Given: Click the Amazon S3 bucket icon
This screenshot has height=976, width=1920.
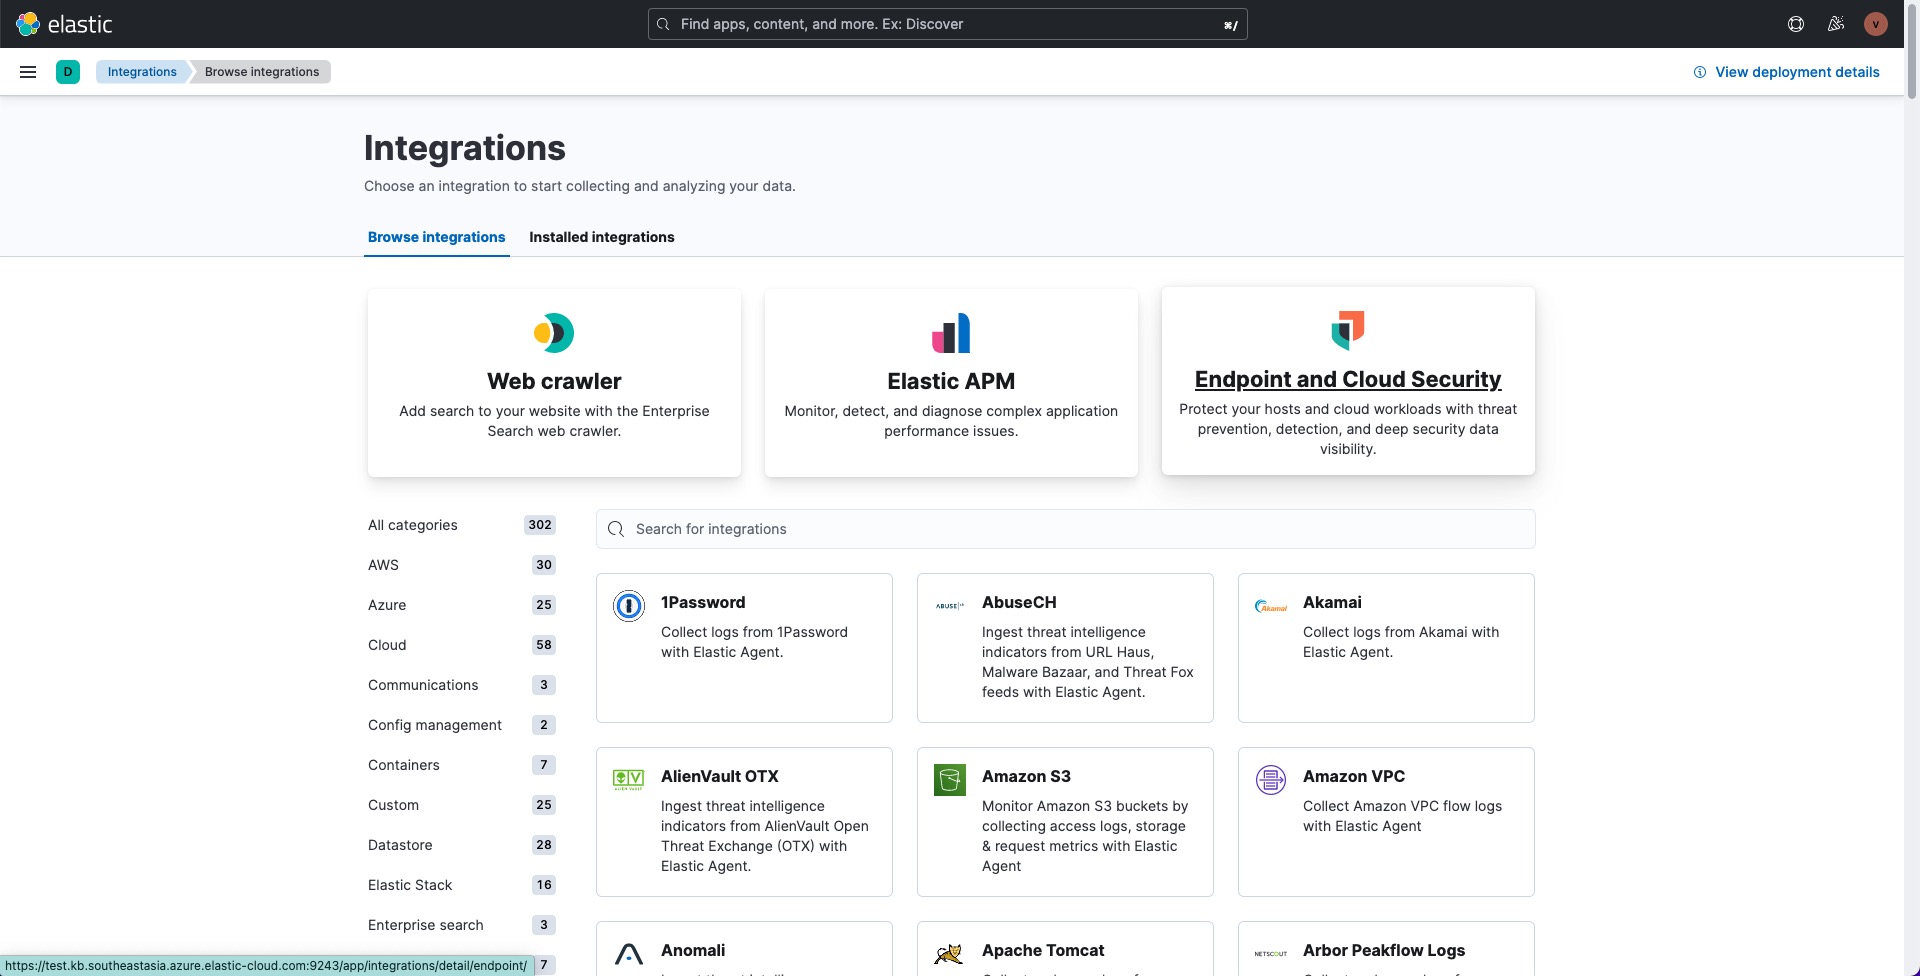Looking at the screenshot, I should coord(950,780).
